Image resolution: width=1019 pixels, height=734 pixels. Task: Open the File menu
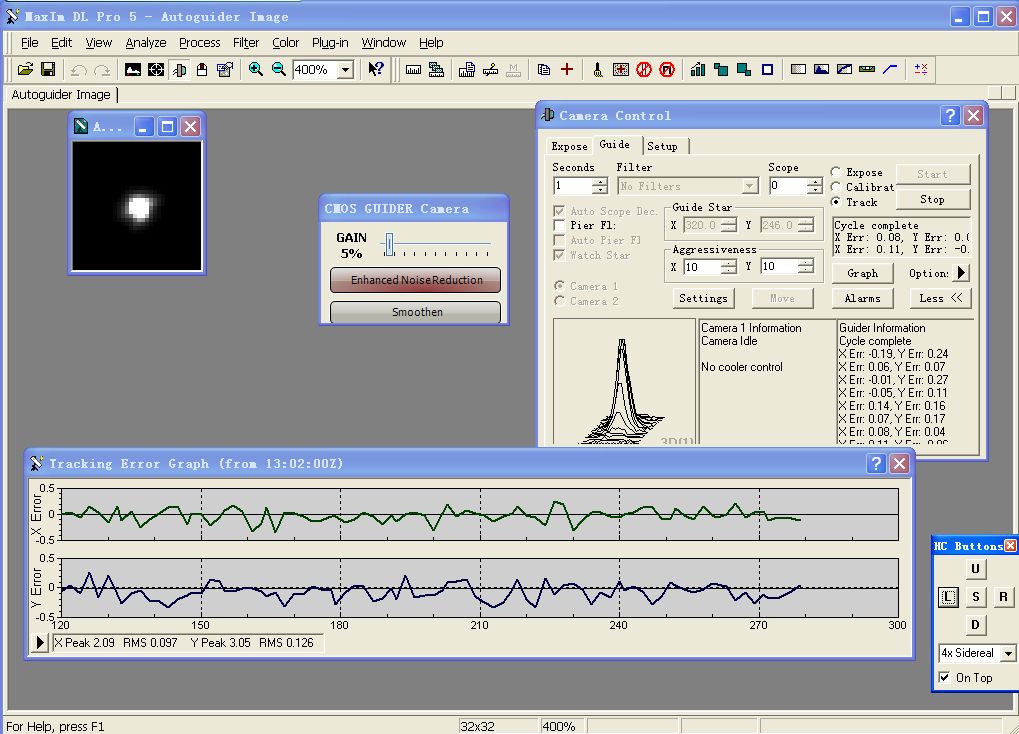pos(29,43)
